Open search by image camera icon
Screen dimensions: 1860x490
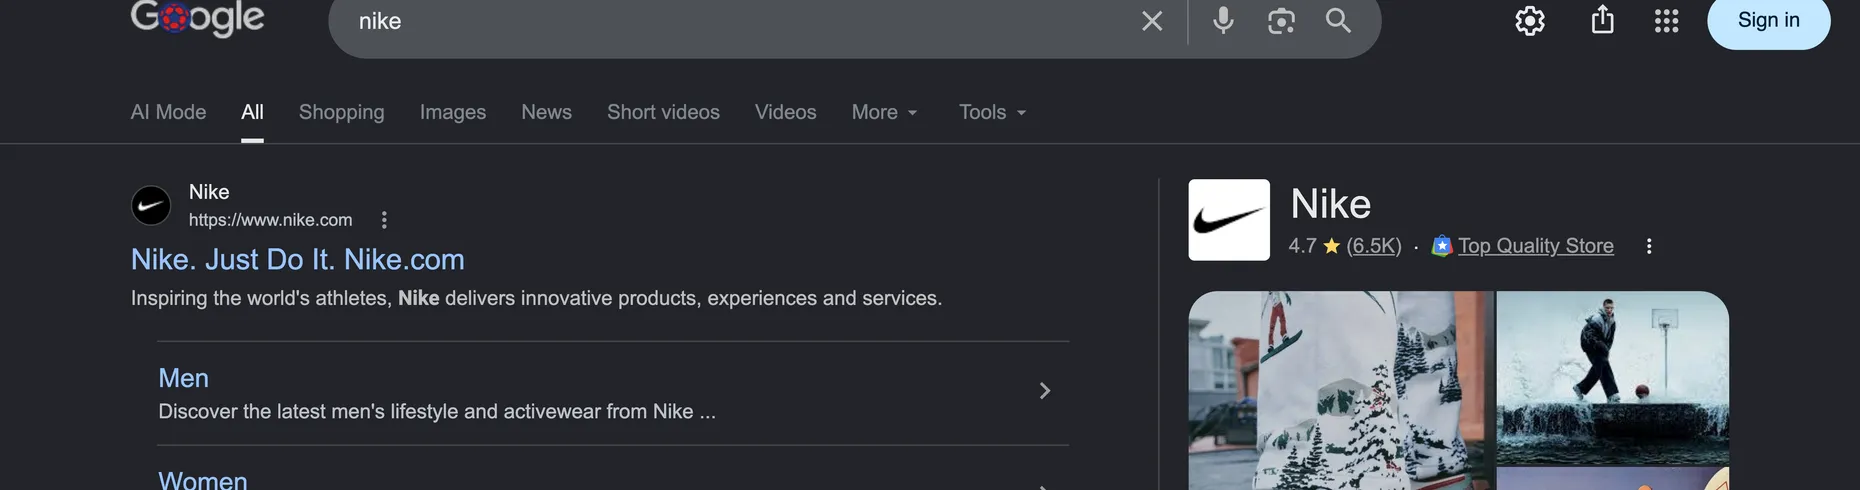click(x=1281, y=21)
